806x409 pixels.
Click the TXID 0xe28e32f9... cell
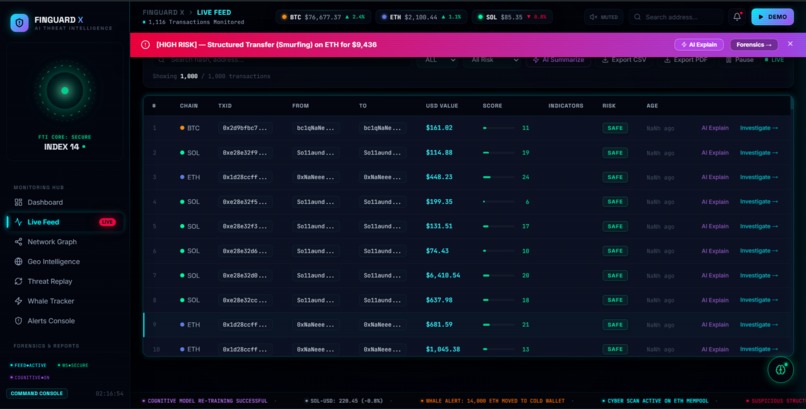245,153
